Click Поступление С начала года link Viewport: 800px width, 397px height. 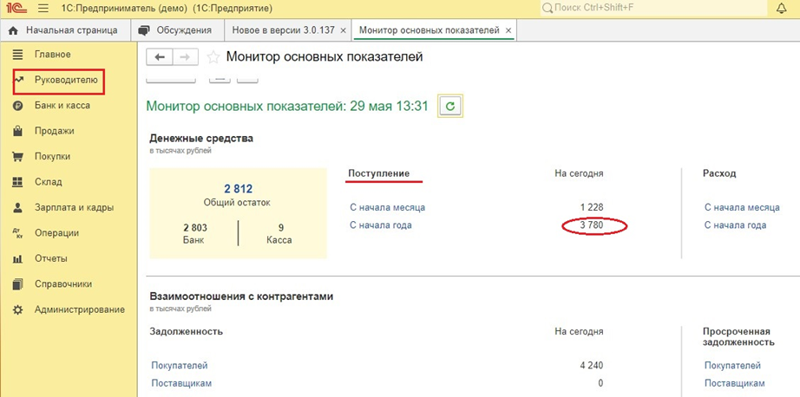(381, 225)
